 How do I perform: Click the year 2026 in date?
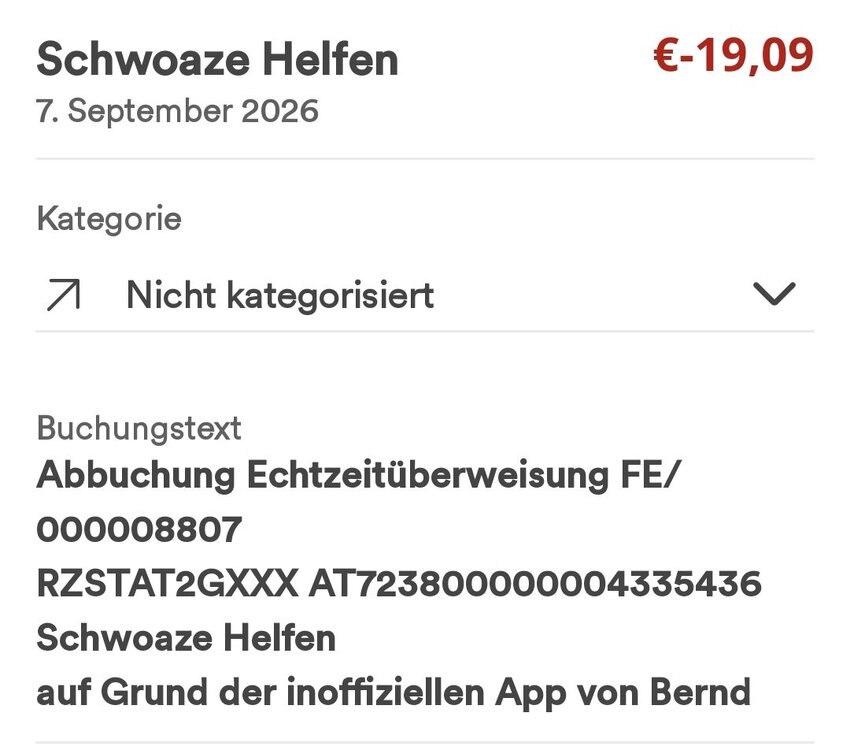[x=280, y=111]
